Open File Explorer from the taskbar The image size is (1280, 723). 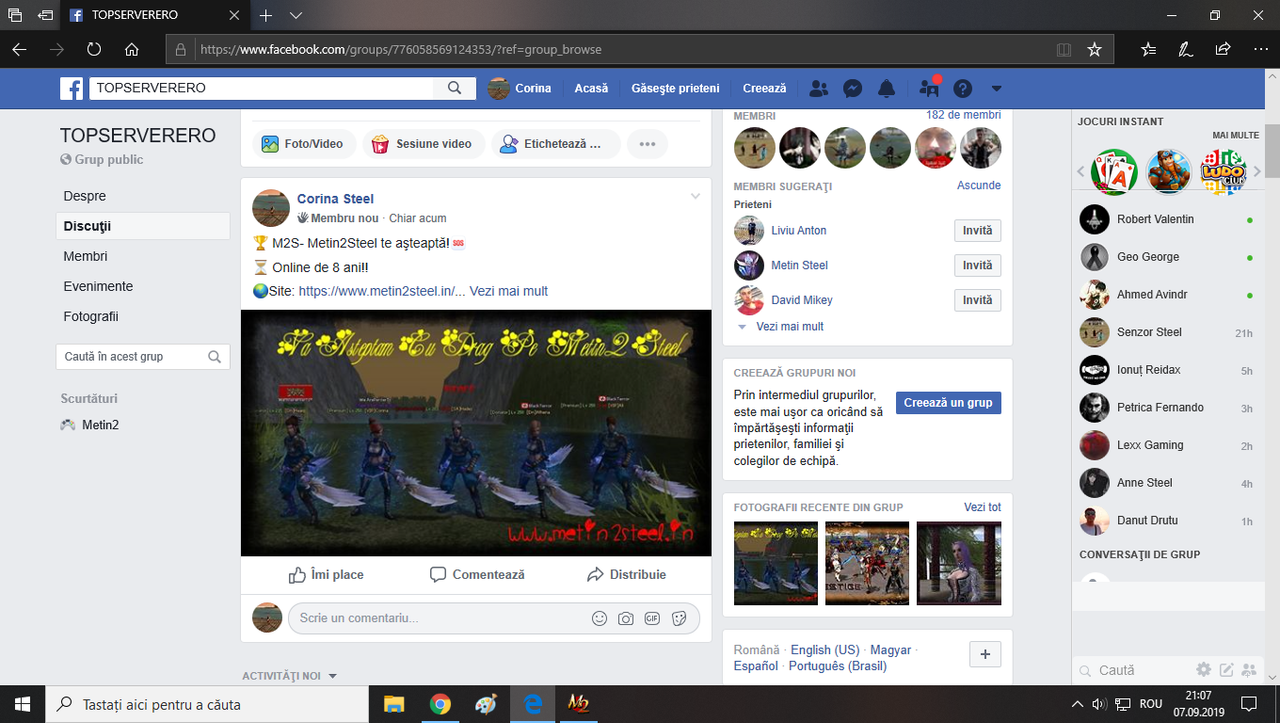point(394,704)
